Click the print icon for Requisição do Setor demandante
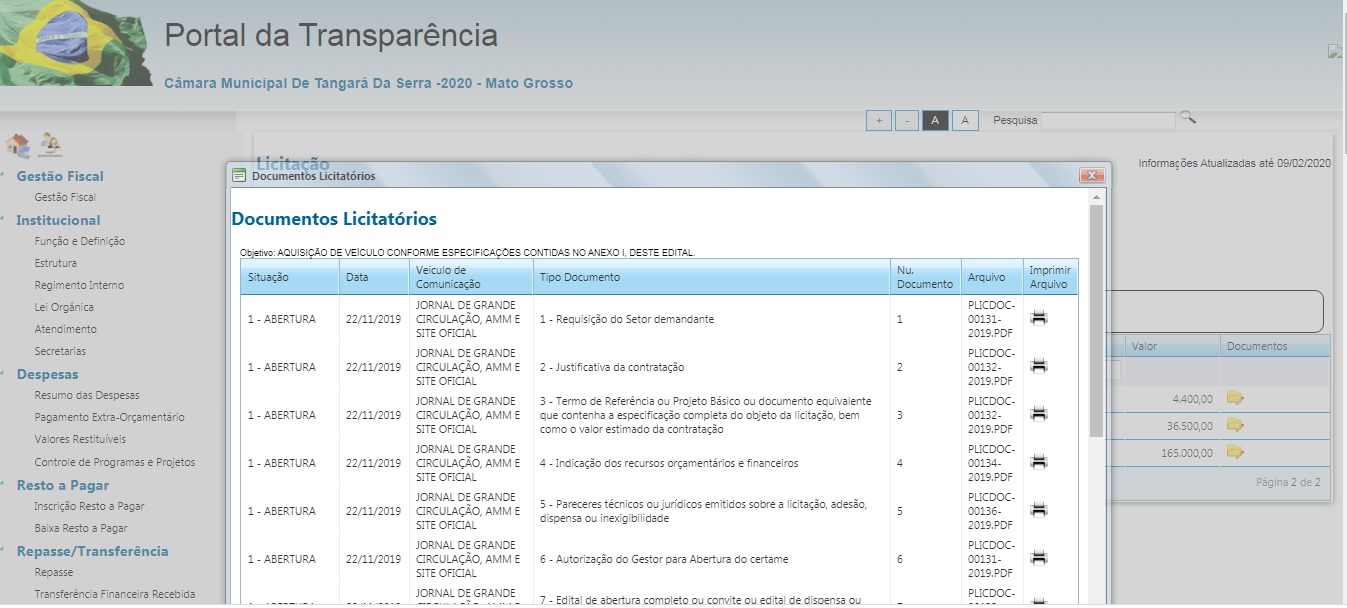The image size is (1347, 608). (x=1039, y=318)
